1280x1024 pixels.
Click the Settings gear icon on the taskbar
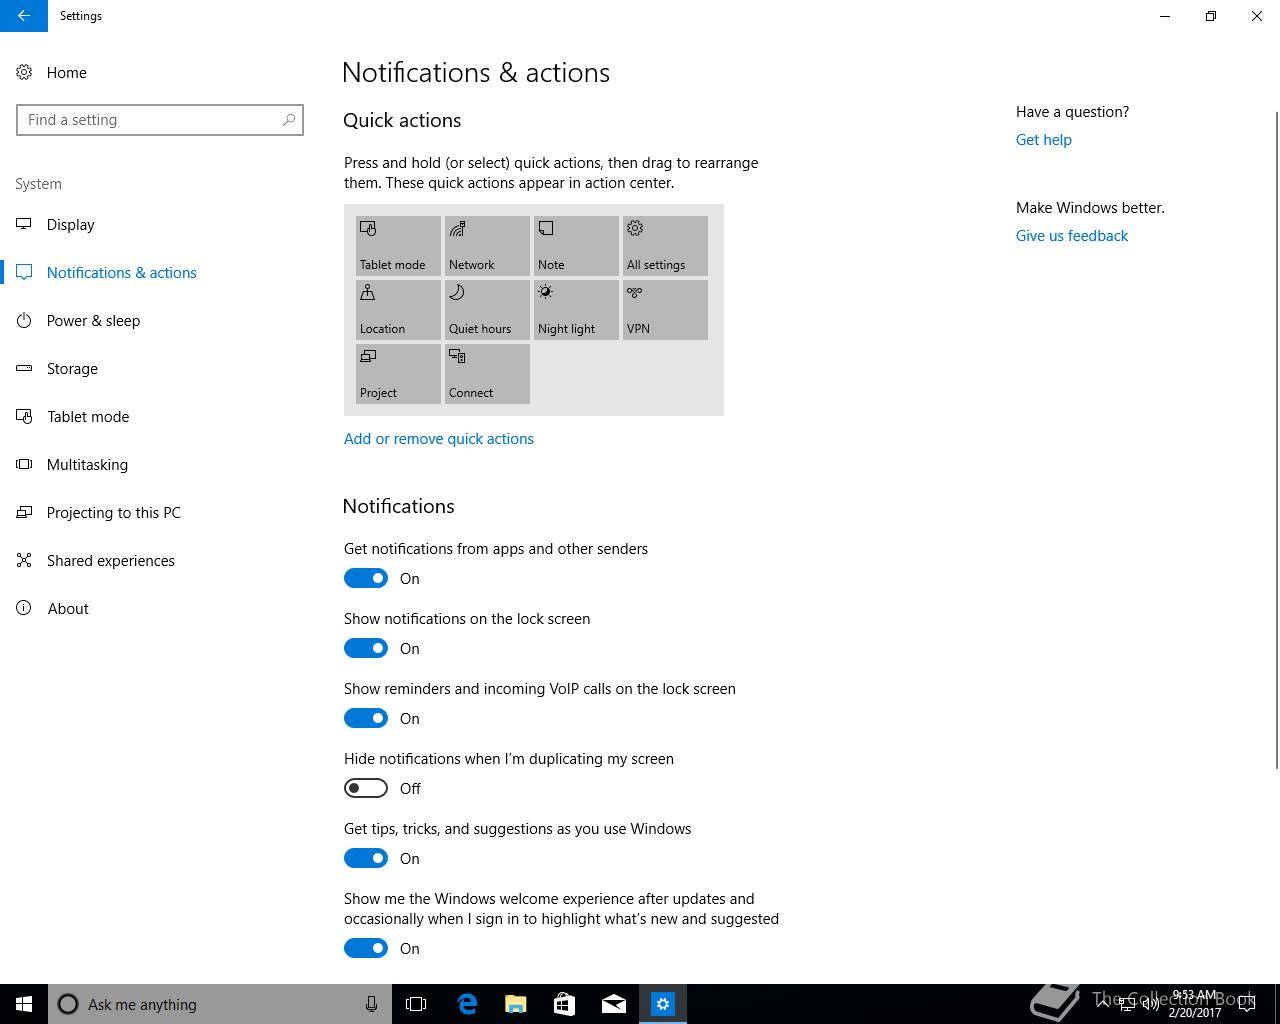[663, 1004]
